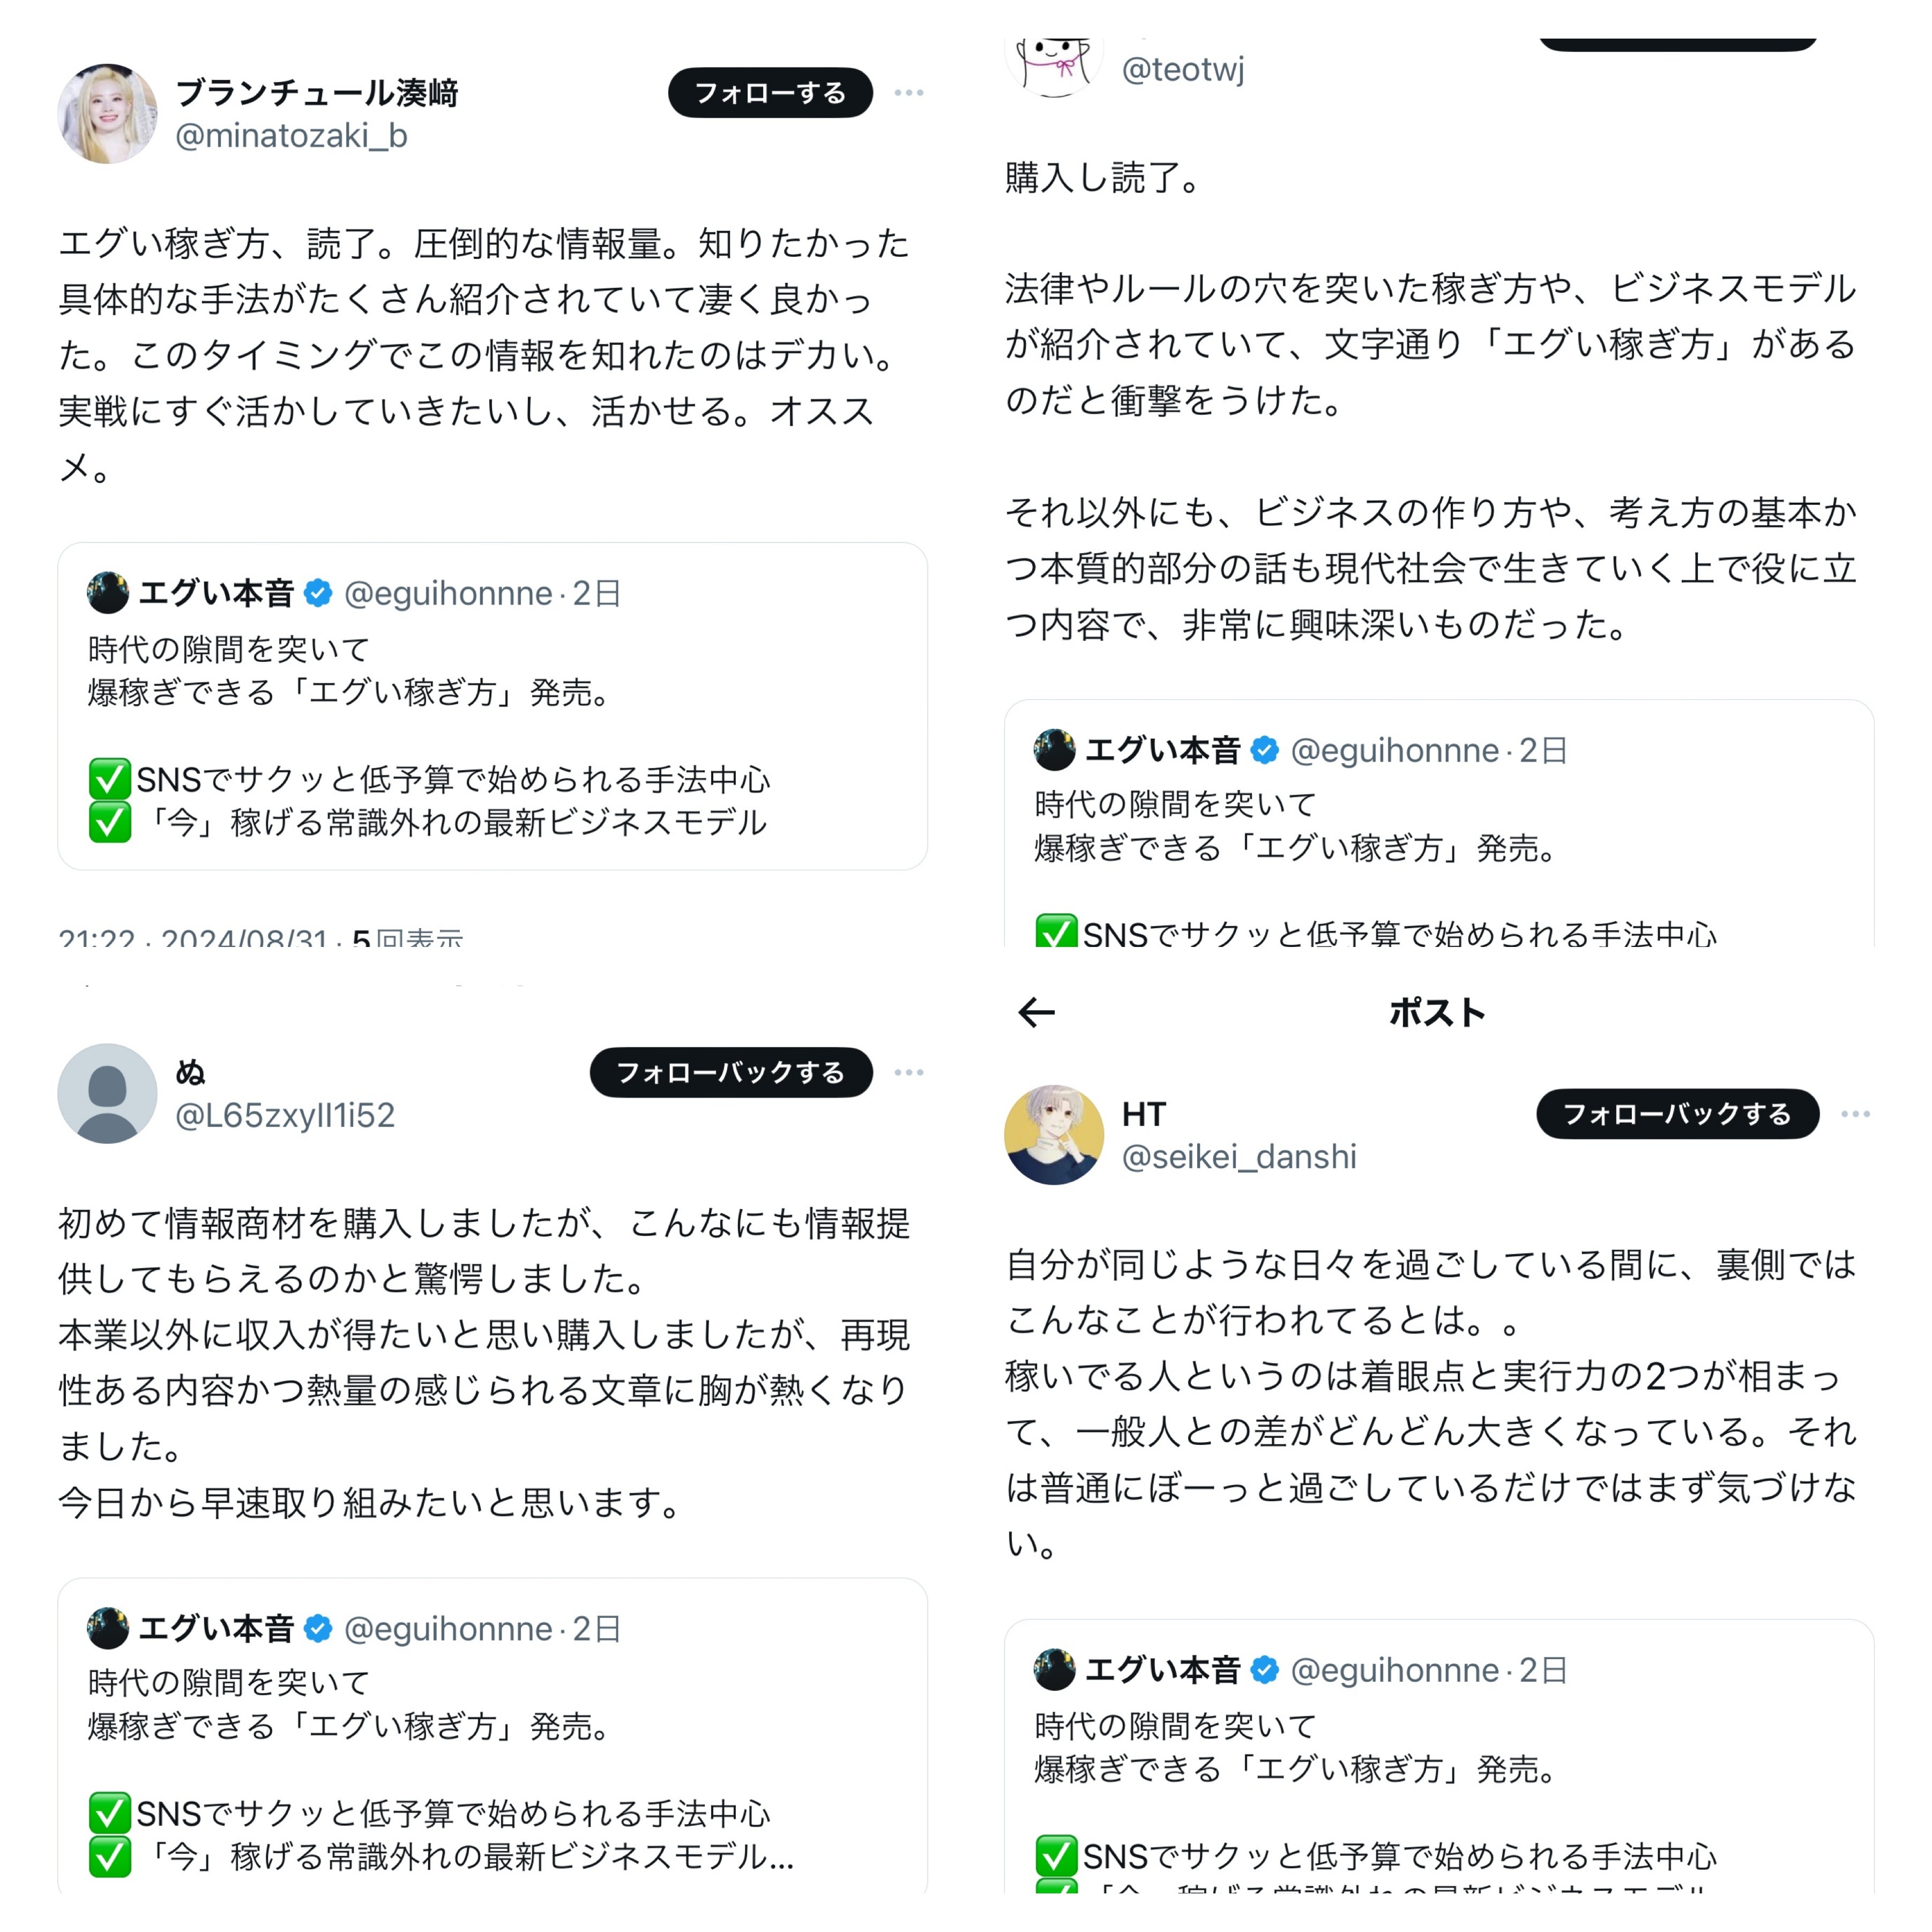The image size is (1932, 1932).
Task: Open the @teotwj handle link
Action: click(x=1183, y=69)
